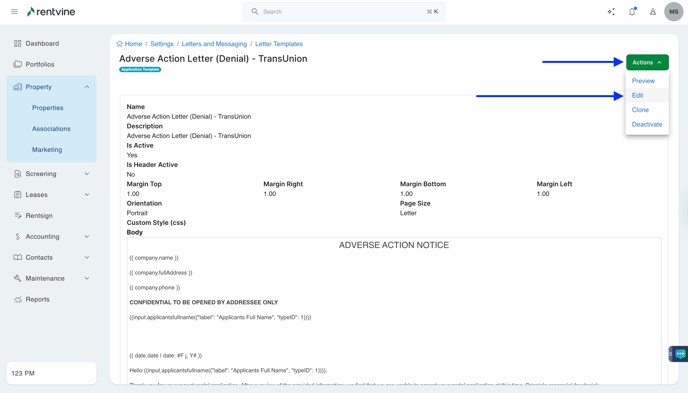Click Letters and Messaging breadcrumb

(x=214, y=44)
